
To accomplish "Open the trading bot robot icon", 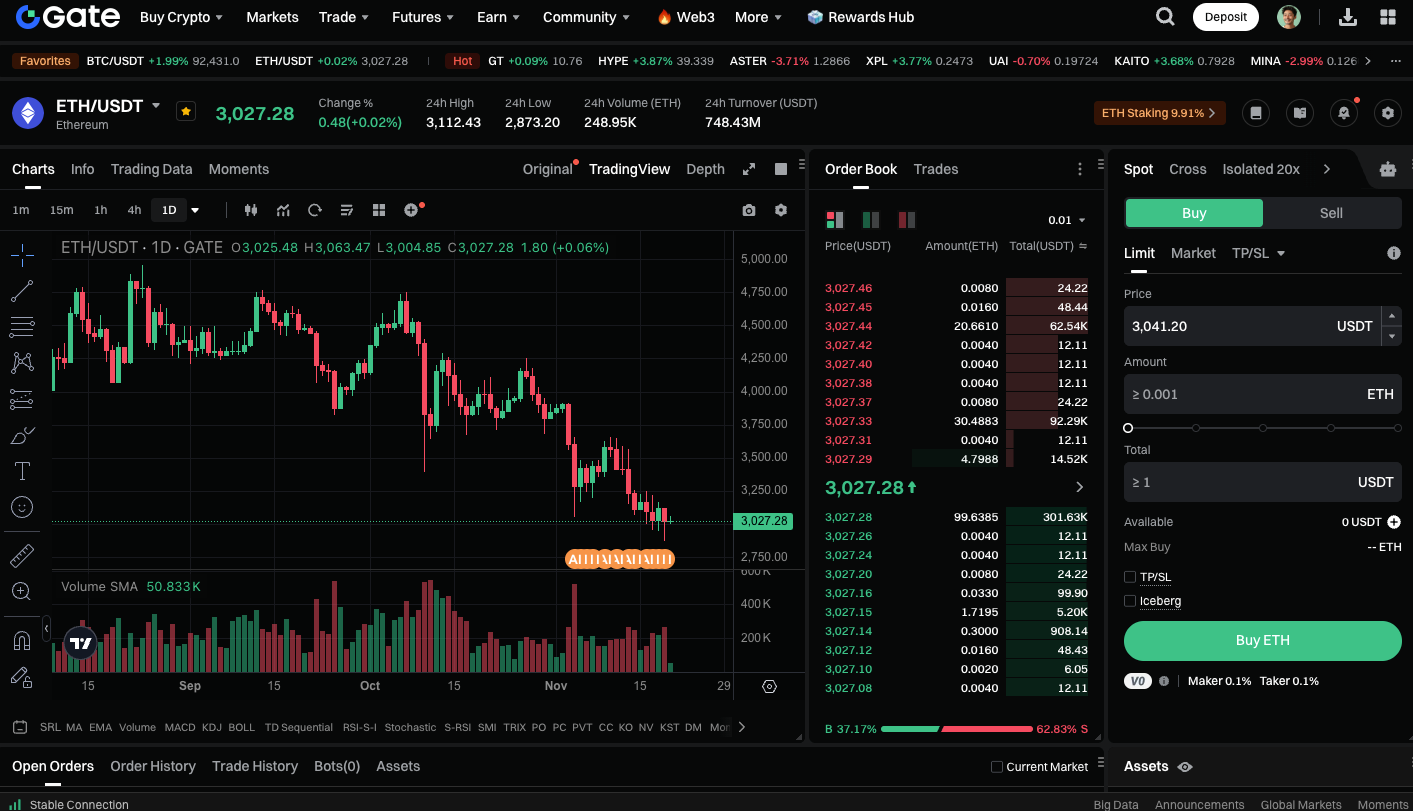I will [x=1388, y=169].
